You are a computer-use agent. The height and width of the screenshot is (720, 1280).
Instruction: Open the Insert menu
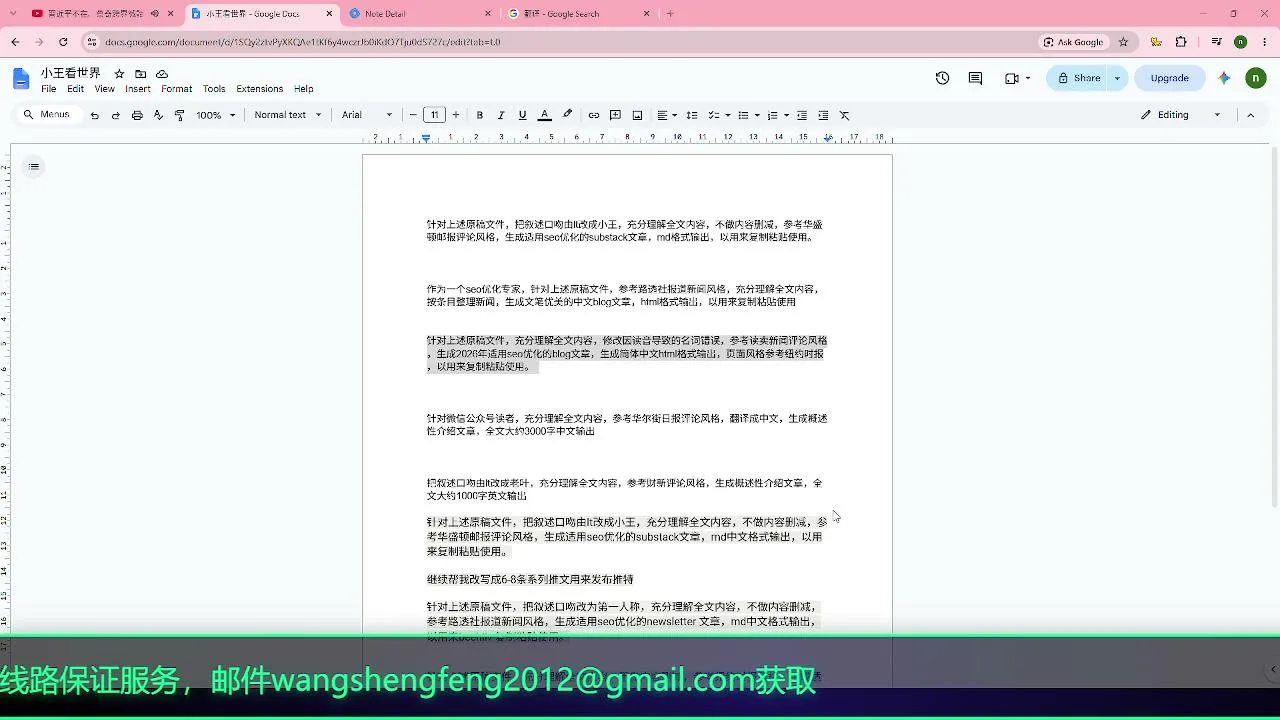tap(138, 89)
